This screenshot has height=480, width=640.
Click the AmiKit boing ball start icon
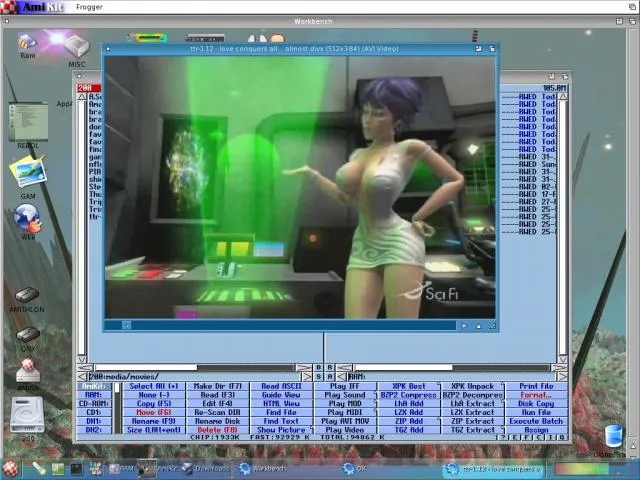[11, 468]
